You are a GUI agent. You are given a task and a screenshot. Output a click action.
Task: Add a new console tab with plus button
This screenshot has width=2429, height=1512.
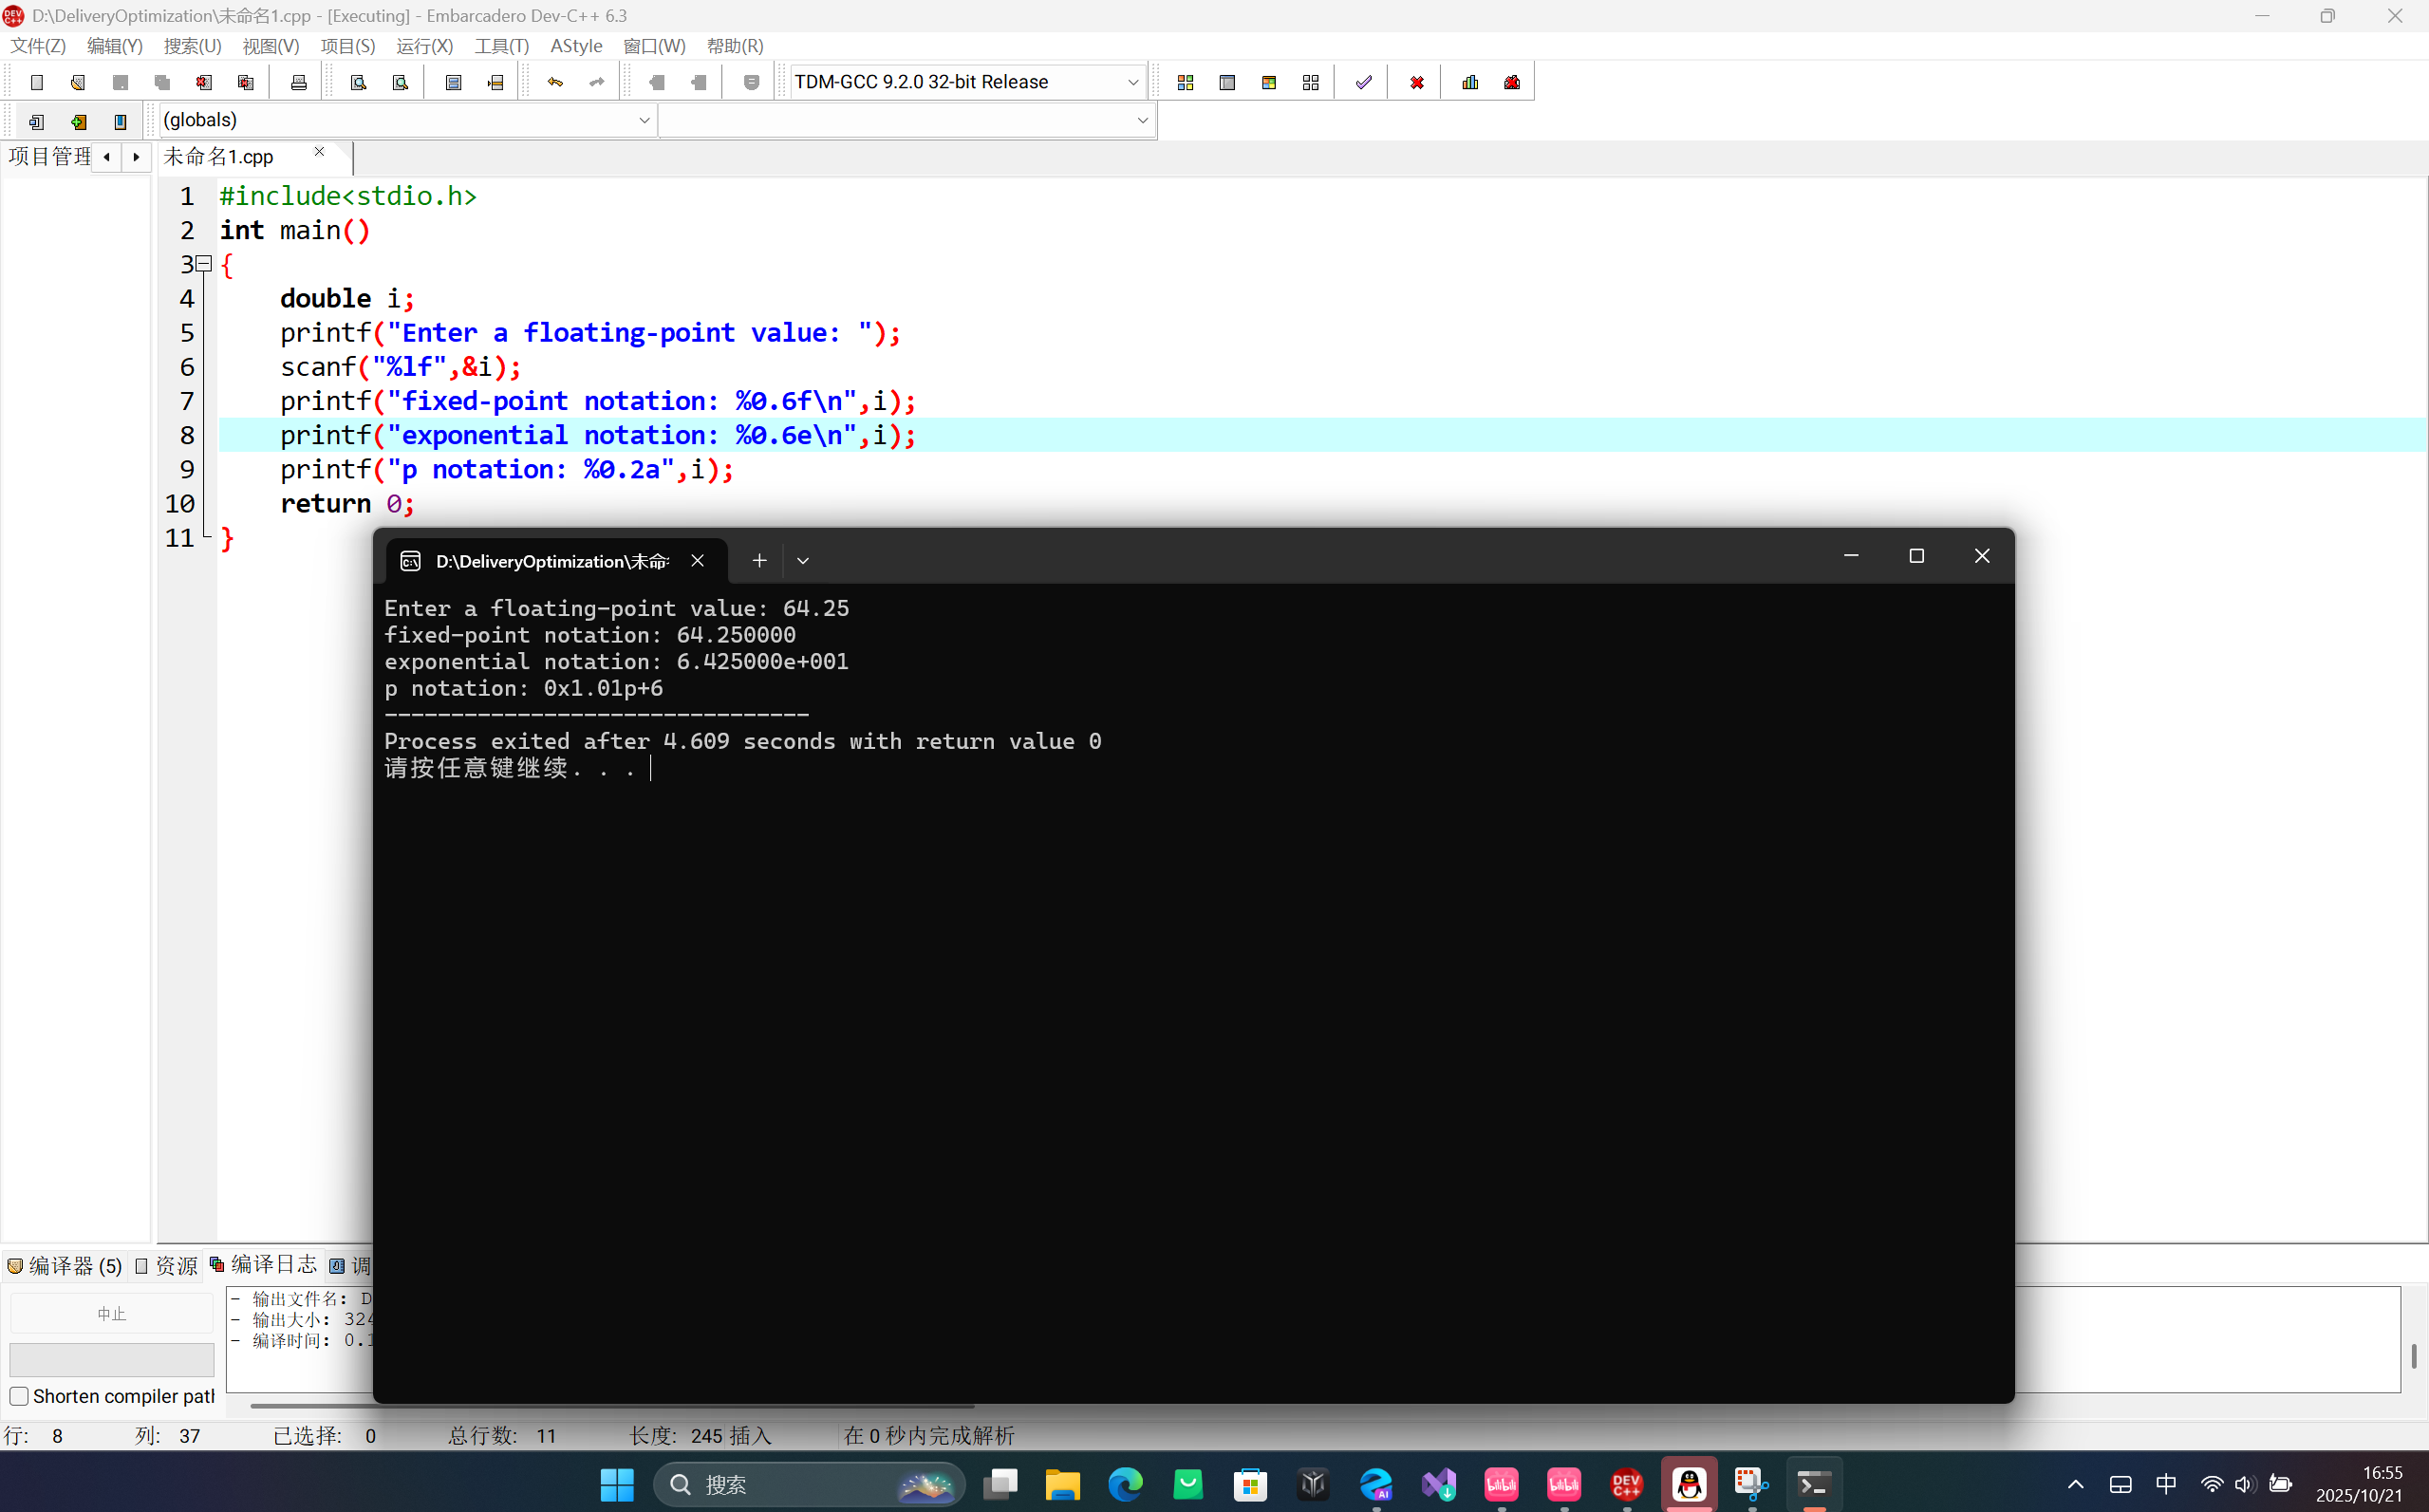coord(759,561)
